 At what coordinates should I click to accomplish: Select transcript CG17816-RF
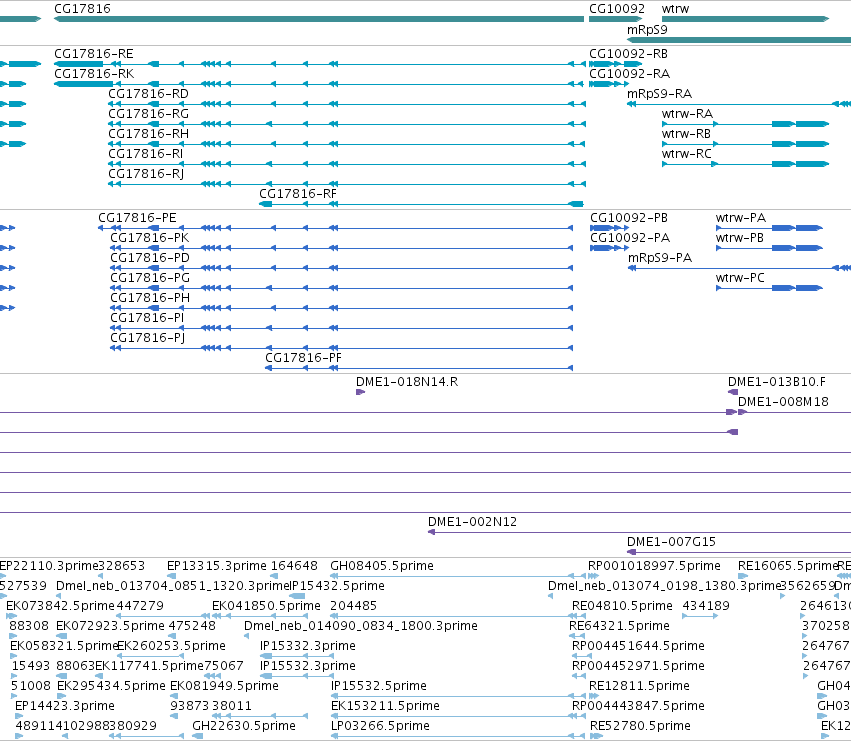pyautogui.click(x=298, y=194)
